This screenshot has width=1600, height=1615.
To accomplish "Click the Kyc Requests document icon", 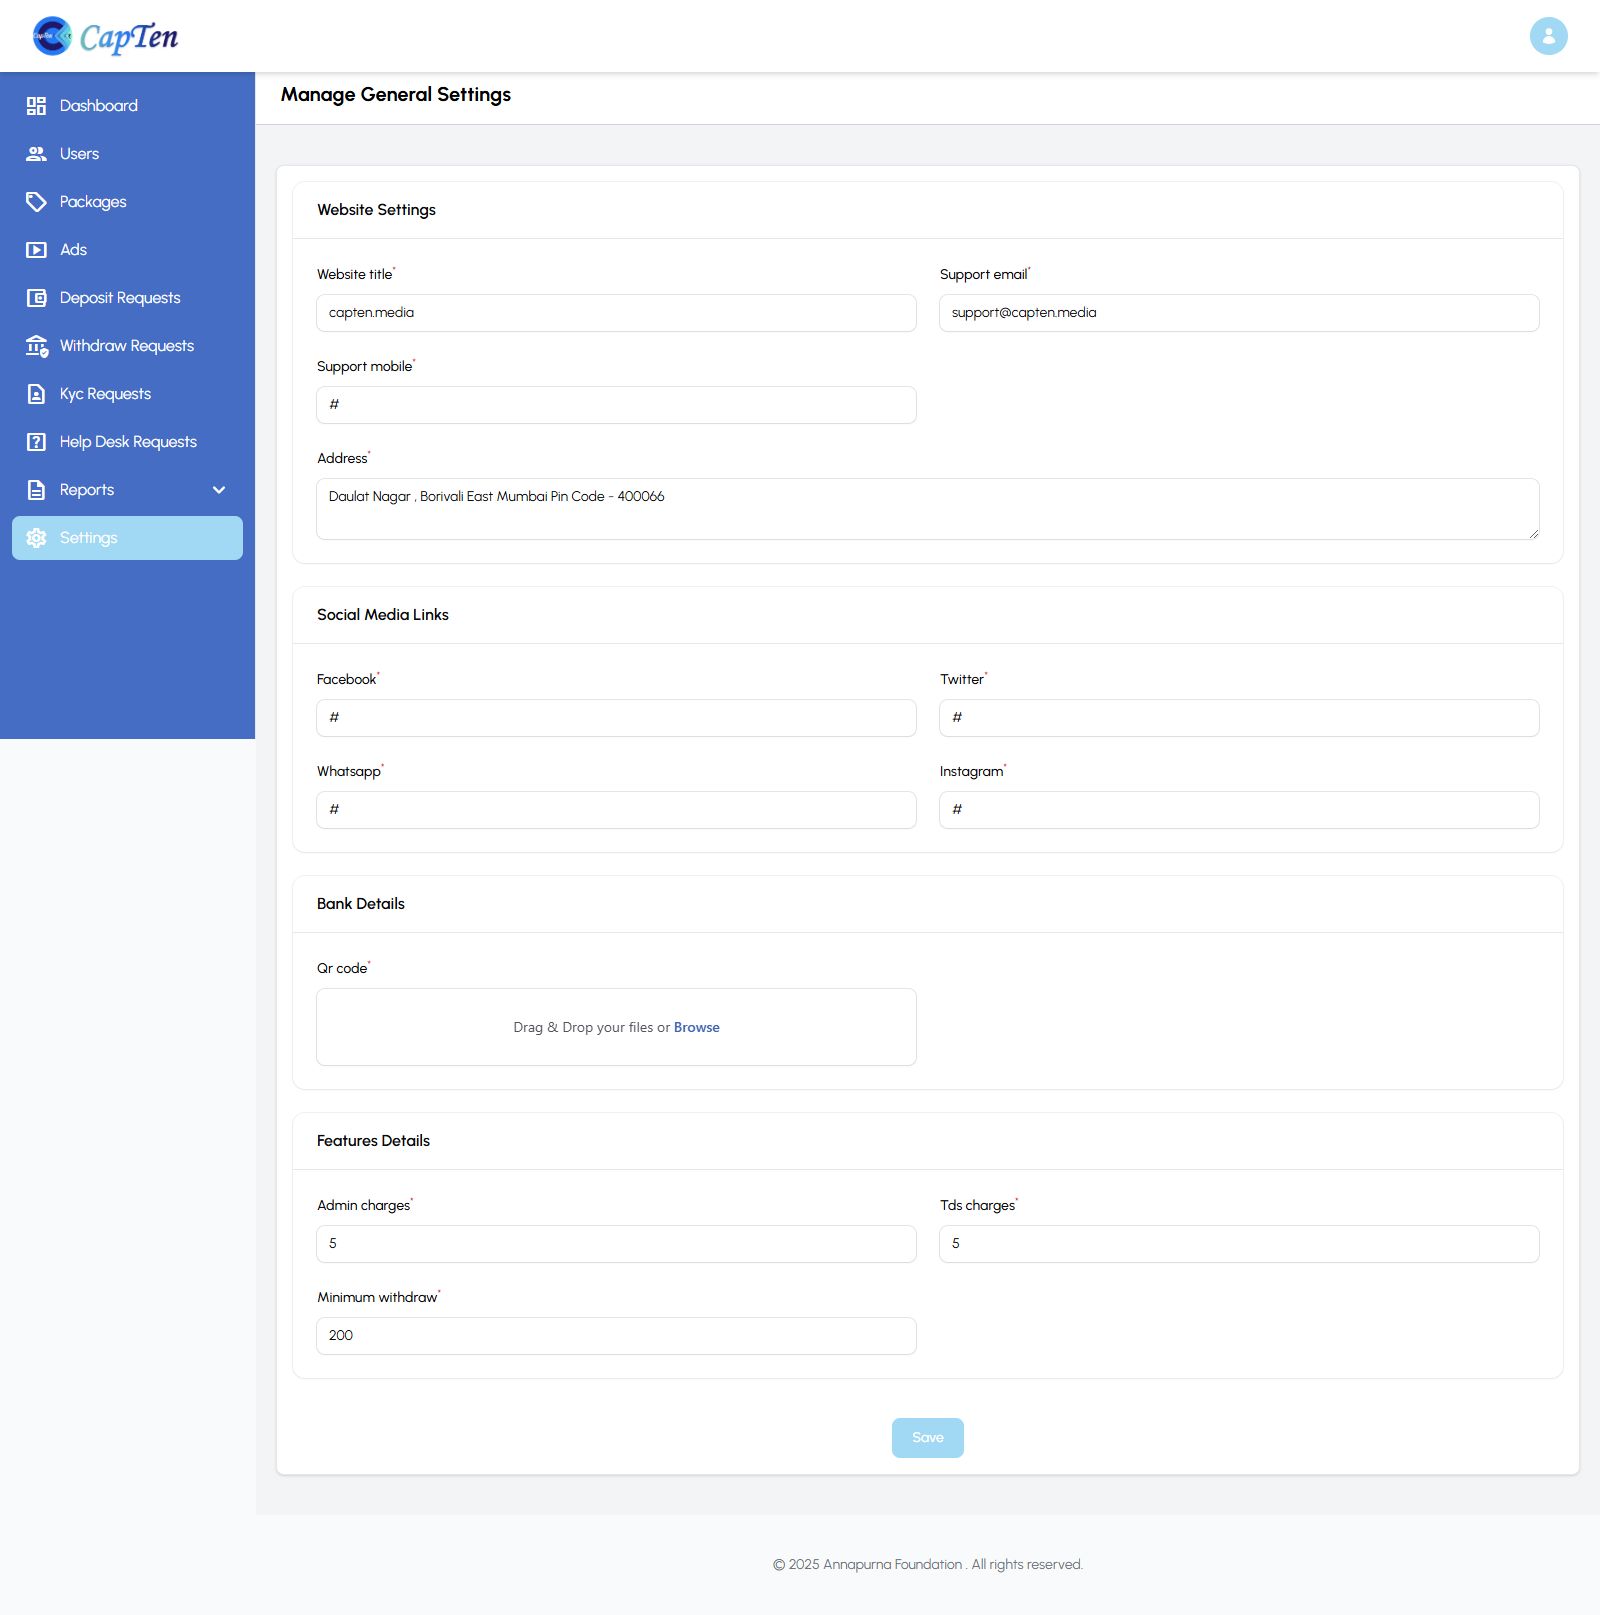I will [36, 394].
